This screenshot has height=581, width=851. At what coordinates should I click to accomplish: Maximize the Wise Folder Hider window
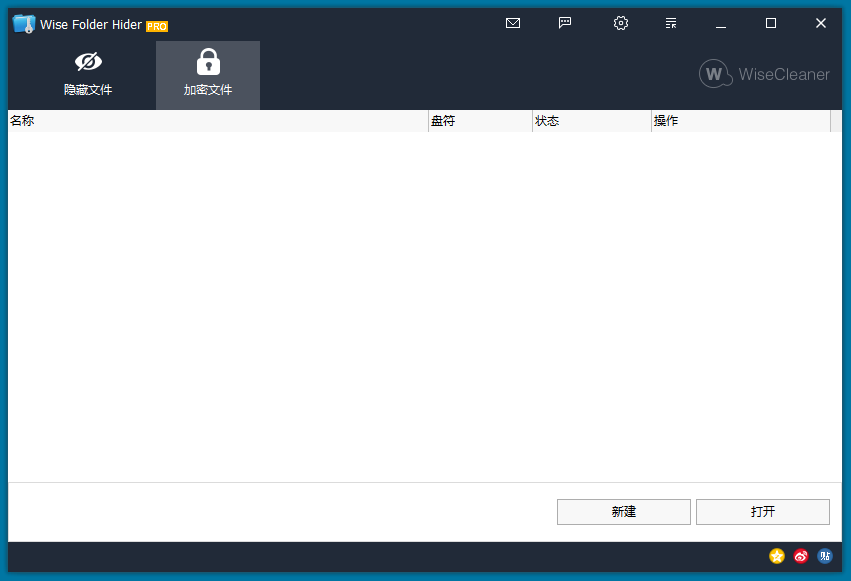click(x=771, y=23)
